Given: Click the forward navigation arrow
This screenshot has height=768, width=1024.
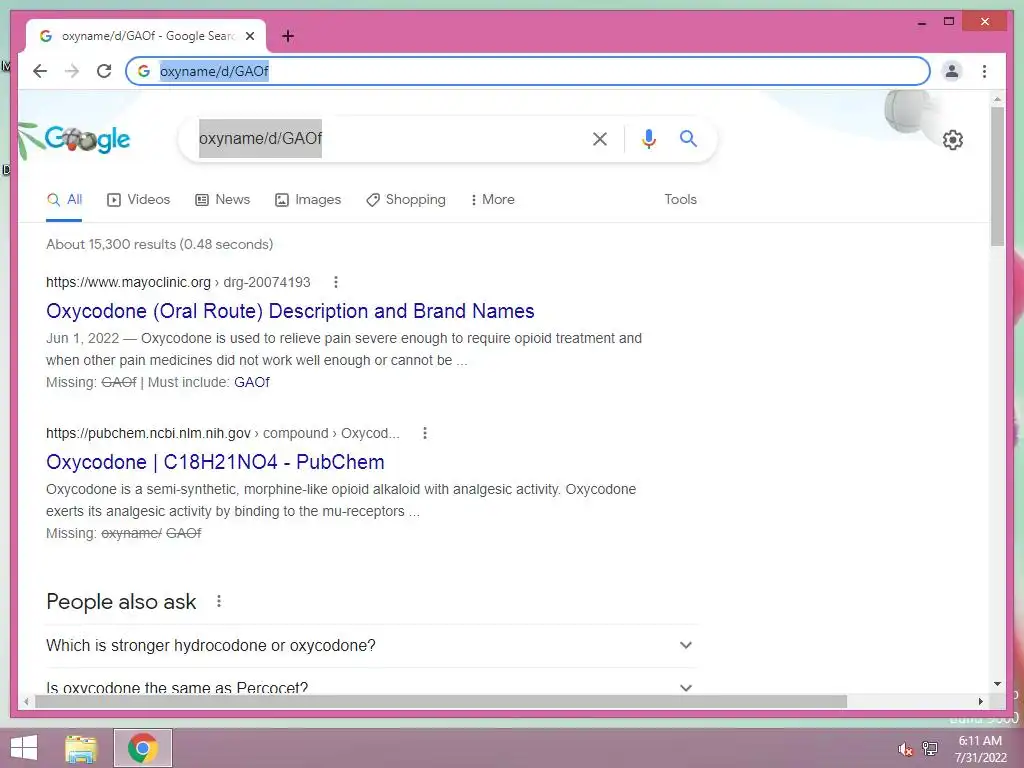Looking at the screenshot, I should pos(72,71).
